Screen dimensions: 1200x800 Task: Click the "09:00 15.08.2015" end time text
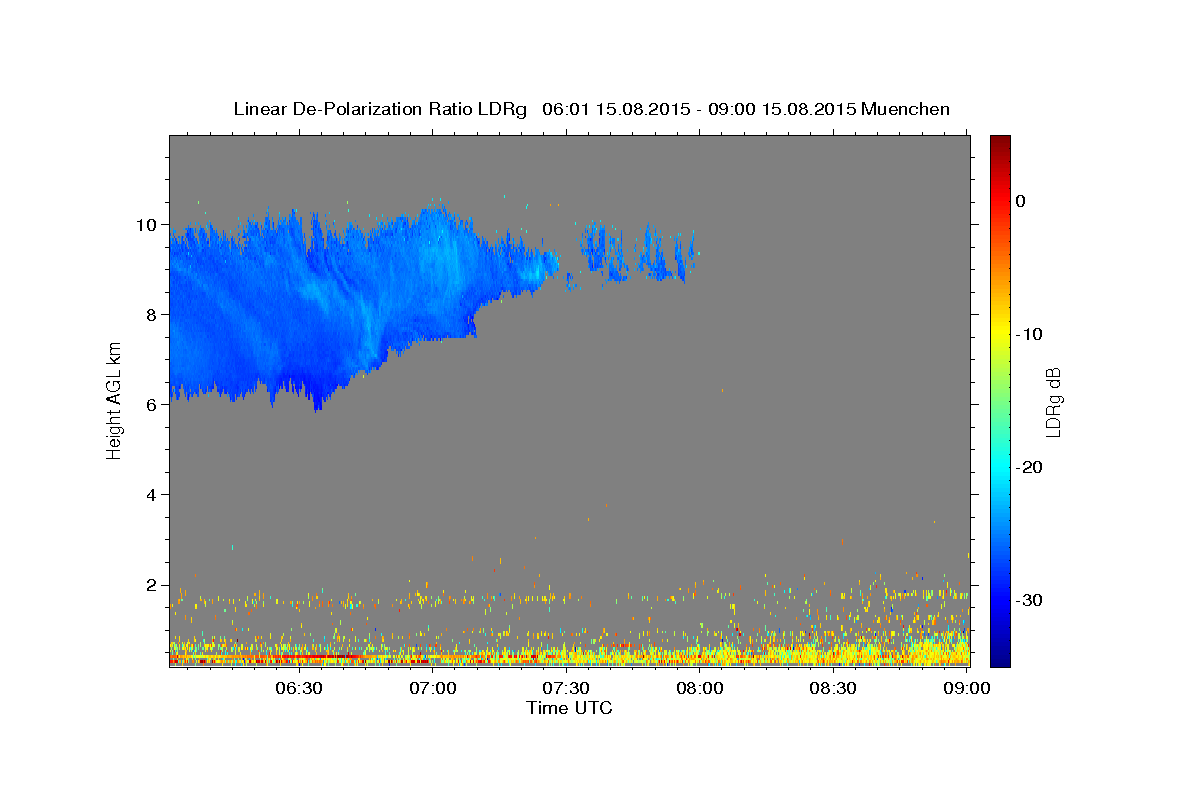point(782,109)
